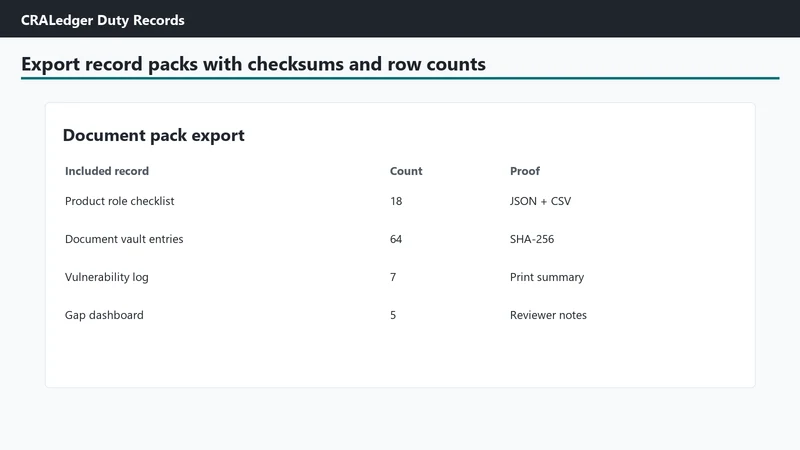Click count value 7
The height and width of the screenshot is (450, 800).
(x=393, y=277)
